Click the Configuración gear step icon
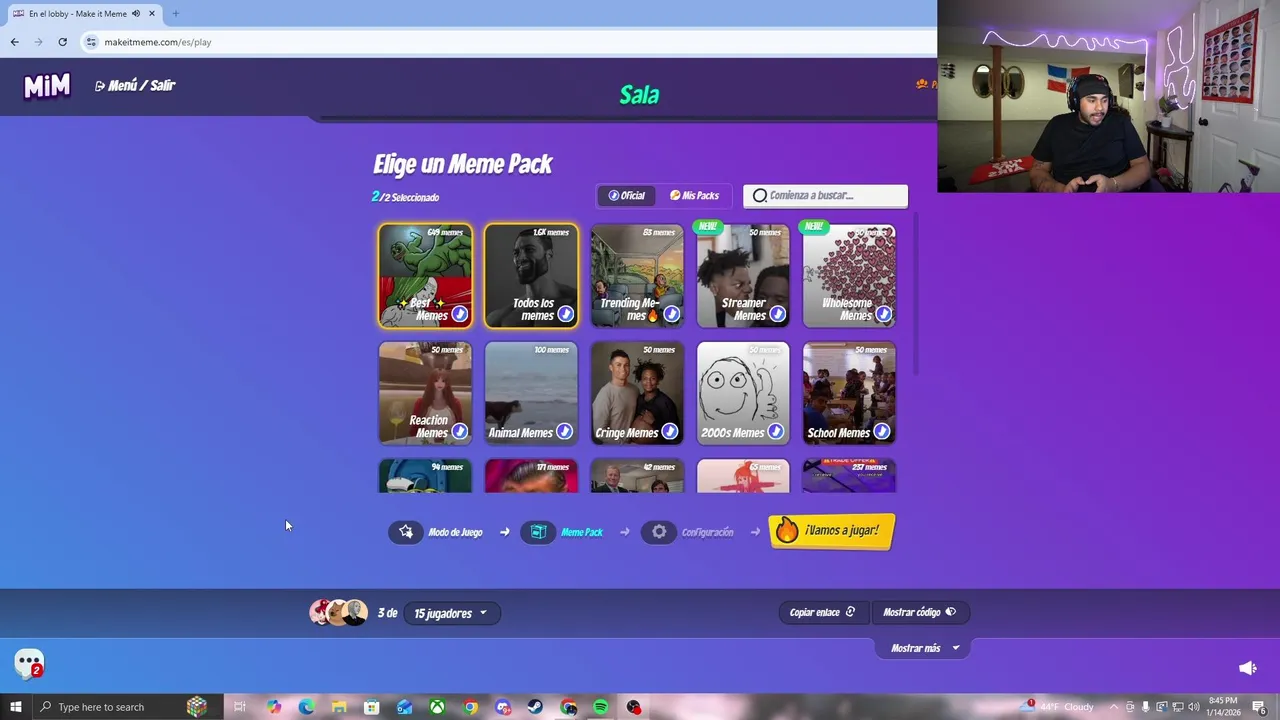The height and width of the screenshot is (720, 1280). coord(659,532)
